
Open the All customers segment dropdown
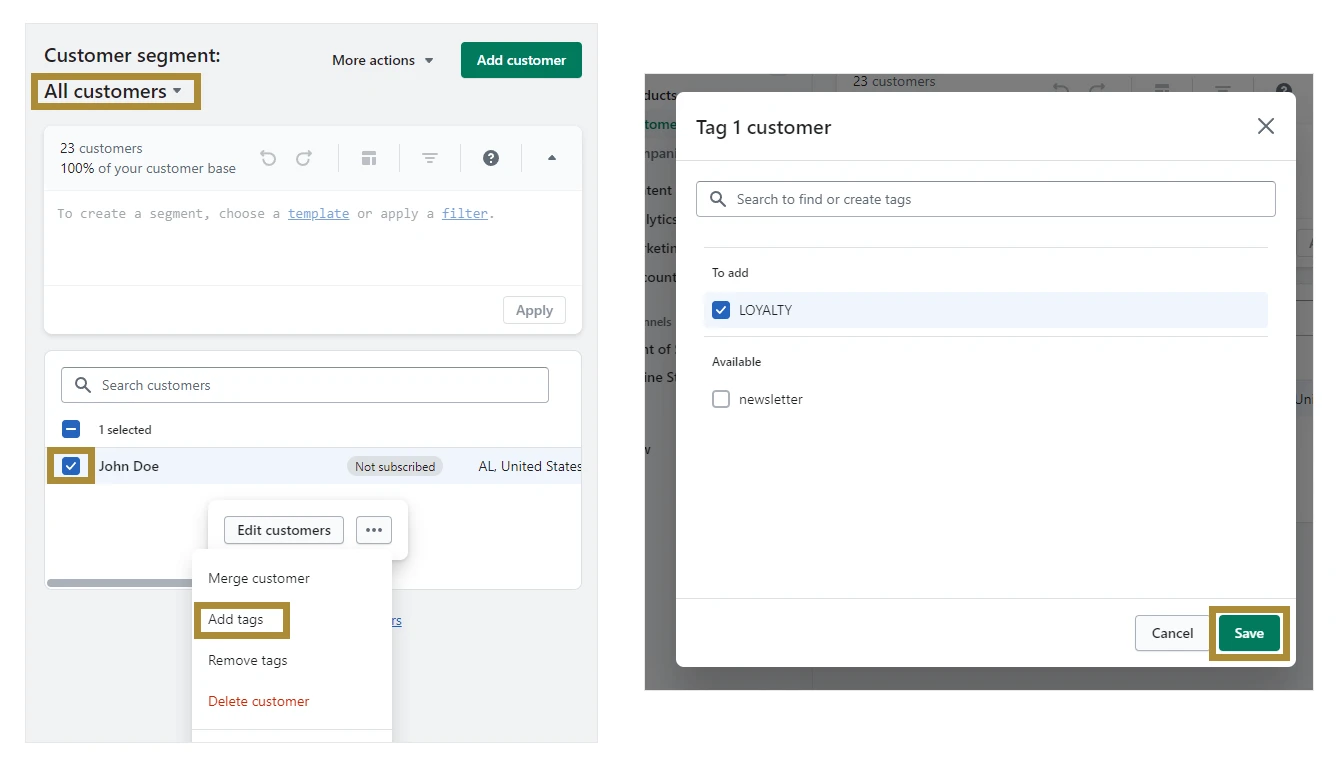click(113, 91)
